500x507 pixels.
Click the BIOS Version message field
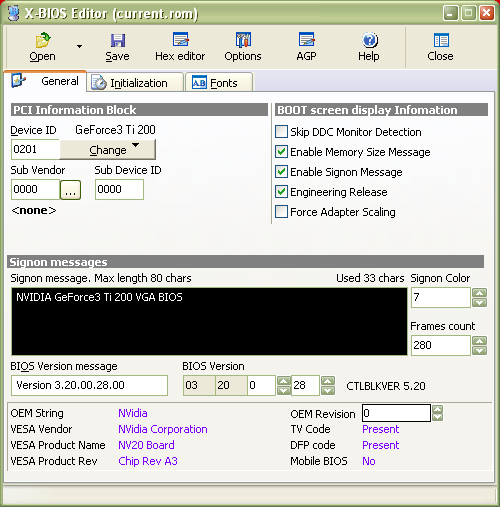(x=89, y=385)
